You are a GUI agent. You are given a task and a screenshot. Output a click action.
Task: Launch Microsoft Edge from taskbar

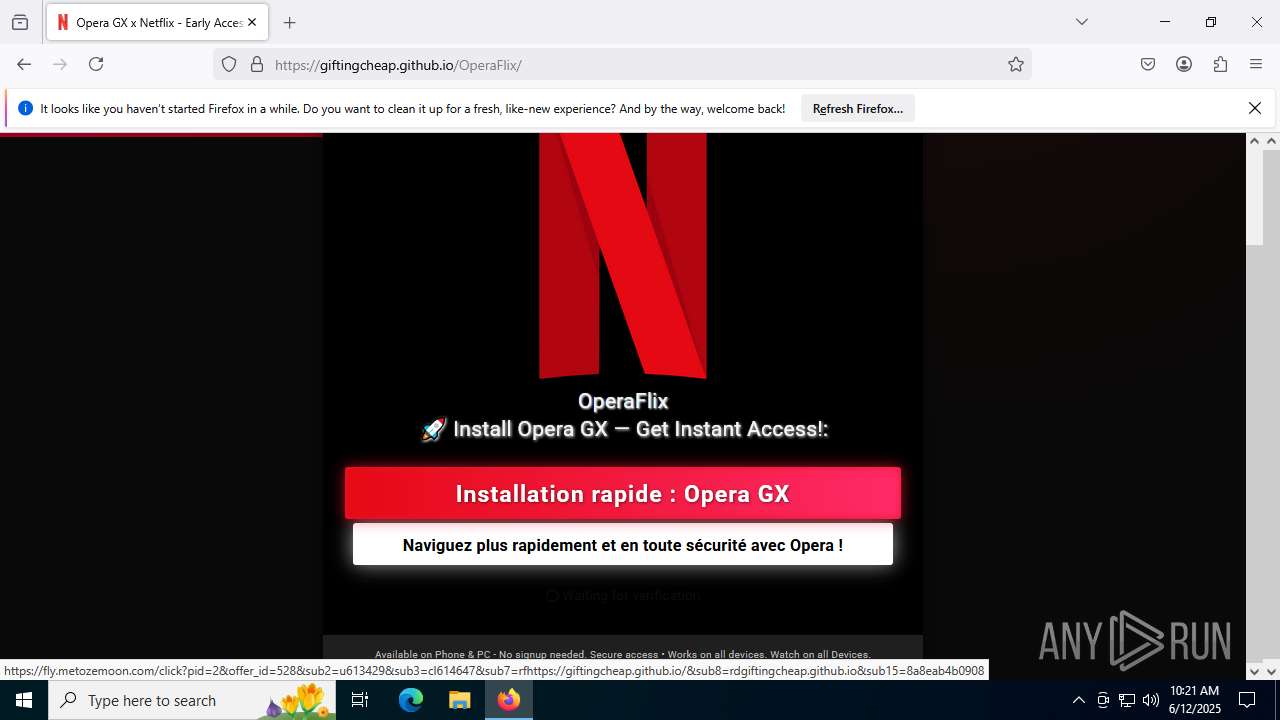[x=411, y=700]
